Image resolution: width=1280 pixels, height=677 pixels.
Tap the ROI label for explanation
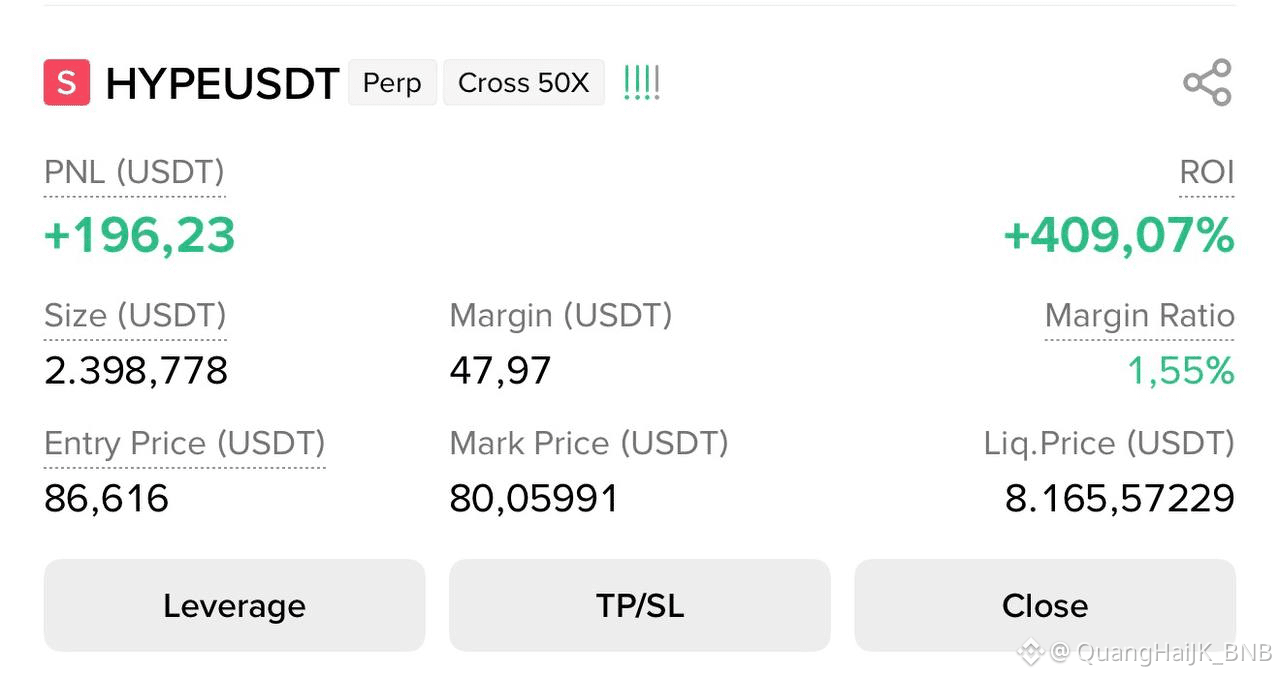tap(1207, 173)
